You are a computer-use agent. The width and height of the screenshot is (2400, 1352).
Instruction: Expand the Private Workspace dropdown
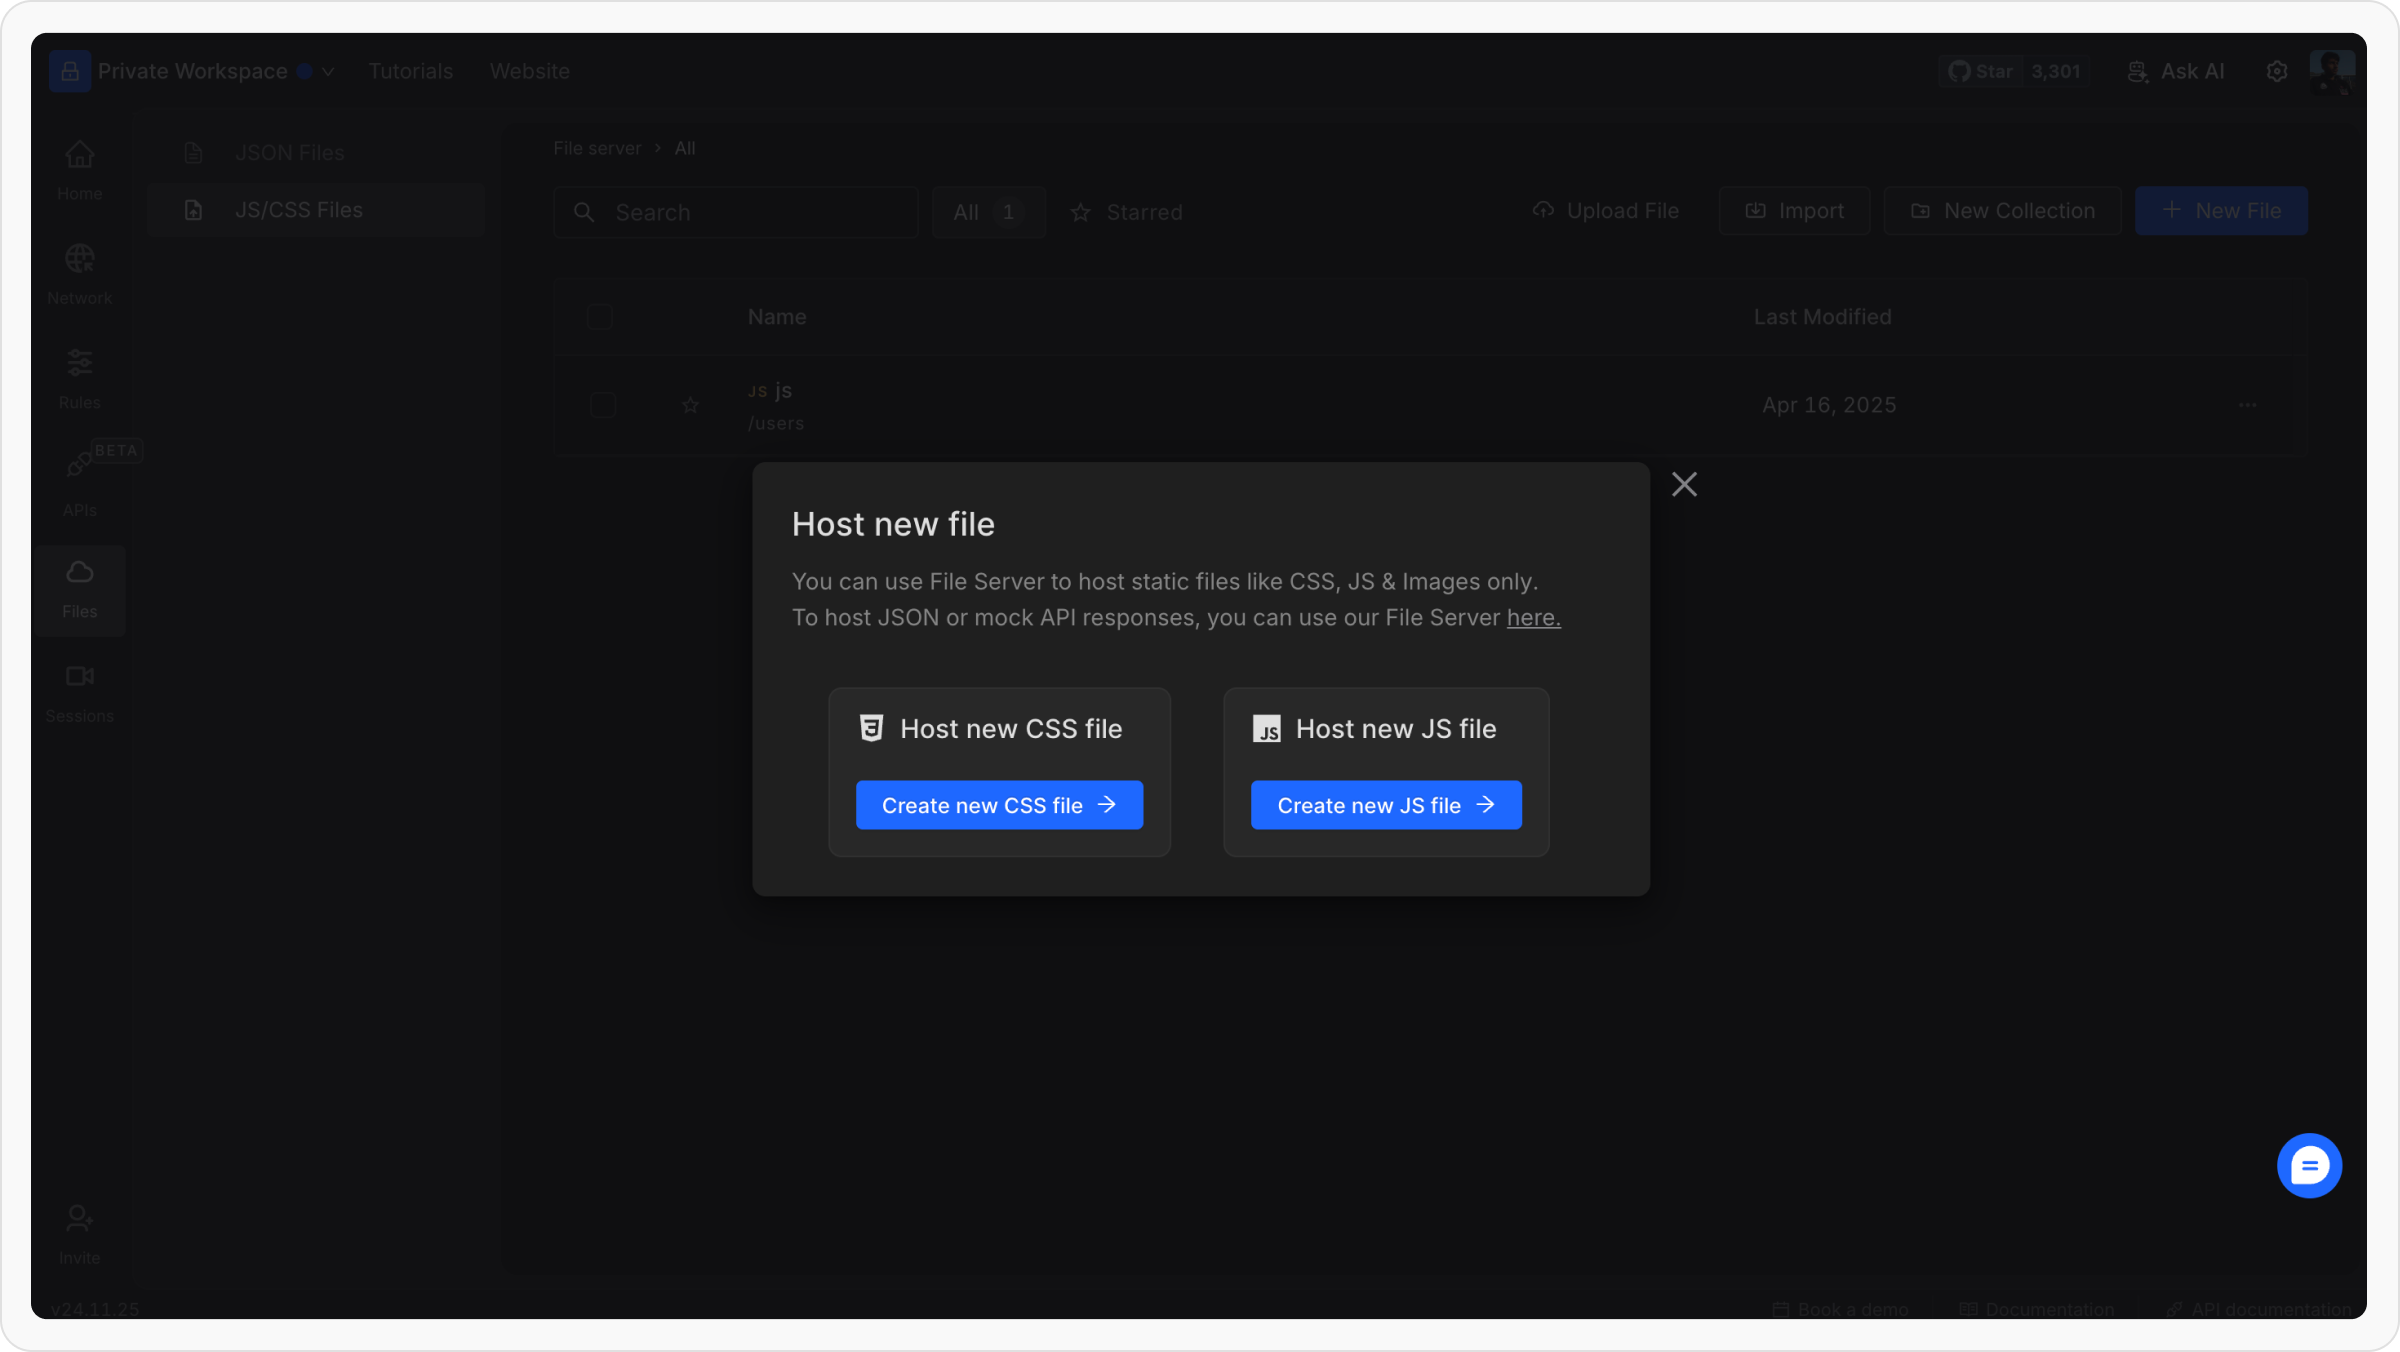click(x=327, y=72)
